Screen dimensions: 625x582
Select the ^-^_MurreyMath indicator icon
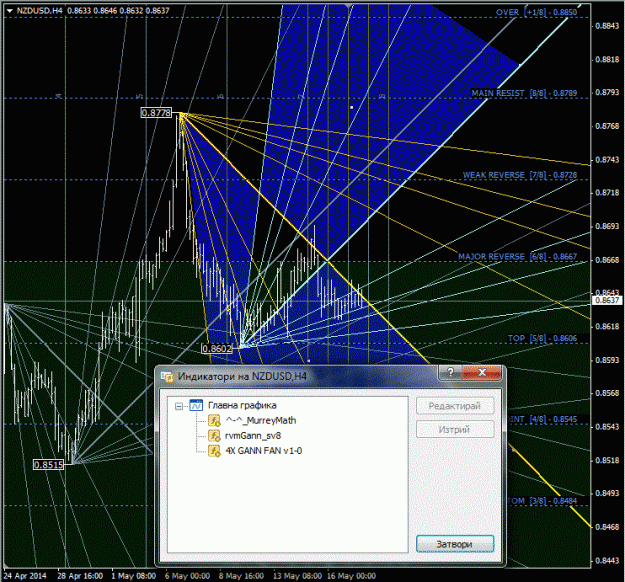point(214,421)
